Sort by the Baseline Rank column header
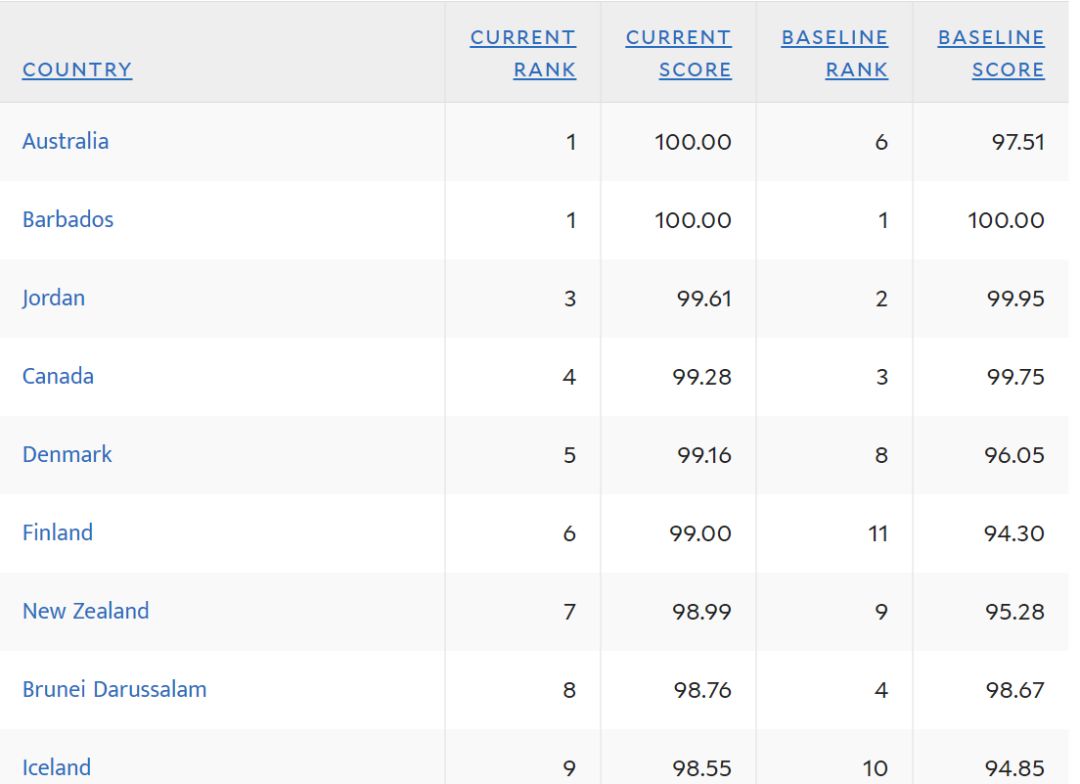Image resolution: width=1080 pixels, height=784 pixels. pos(835,54)
